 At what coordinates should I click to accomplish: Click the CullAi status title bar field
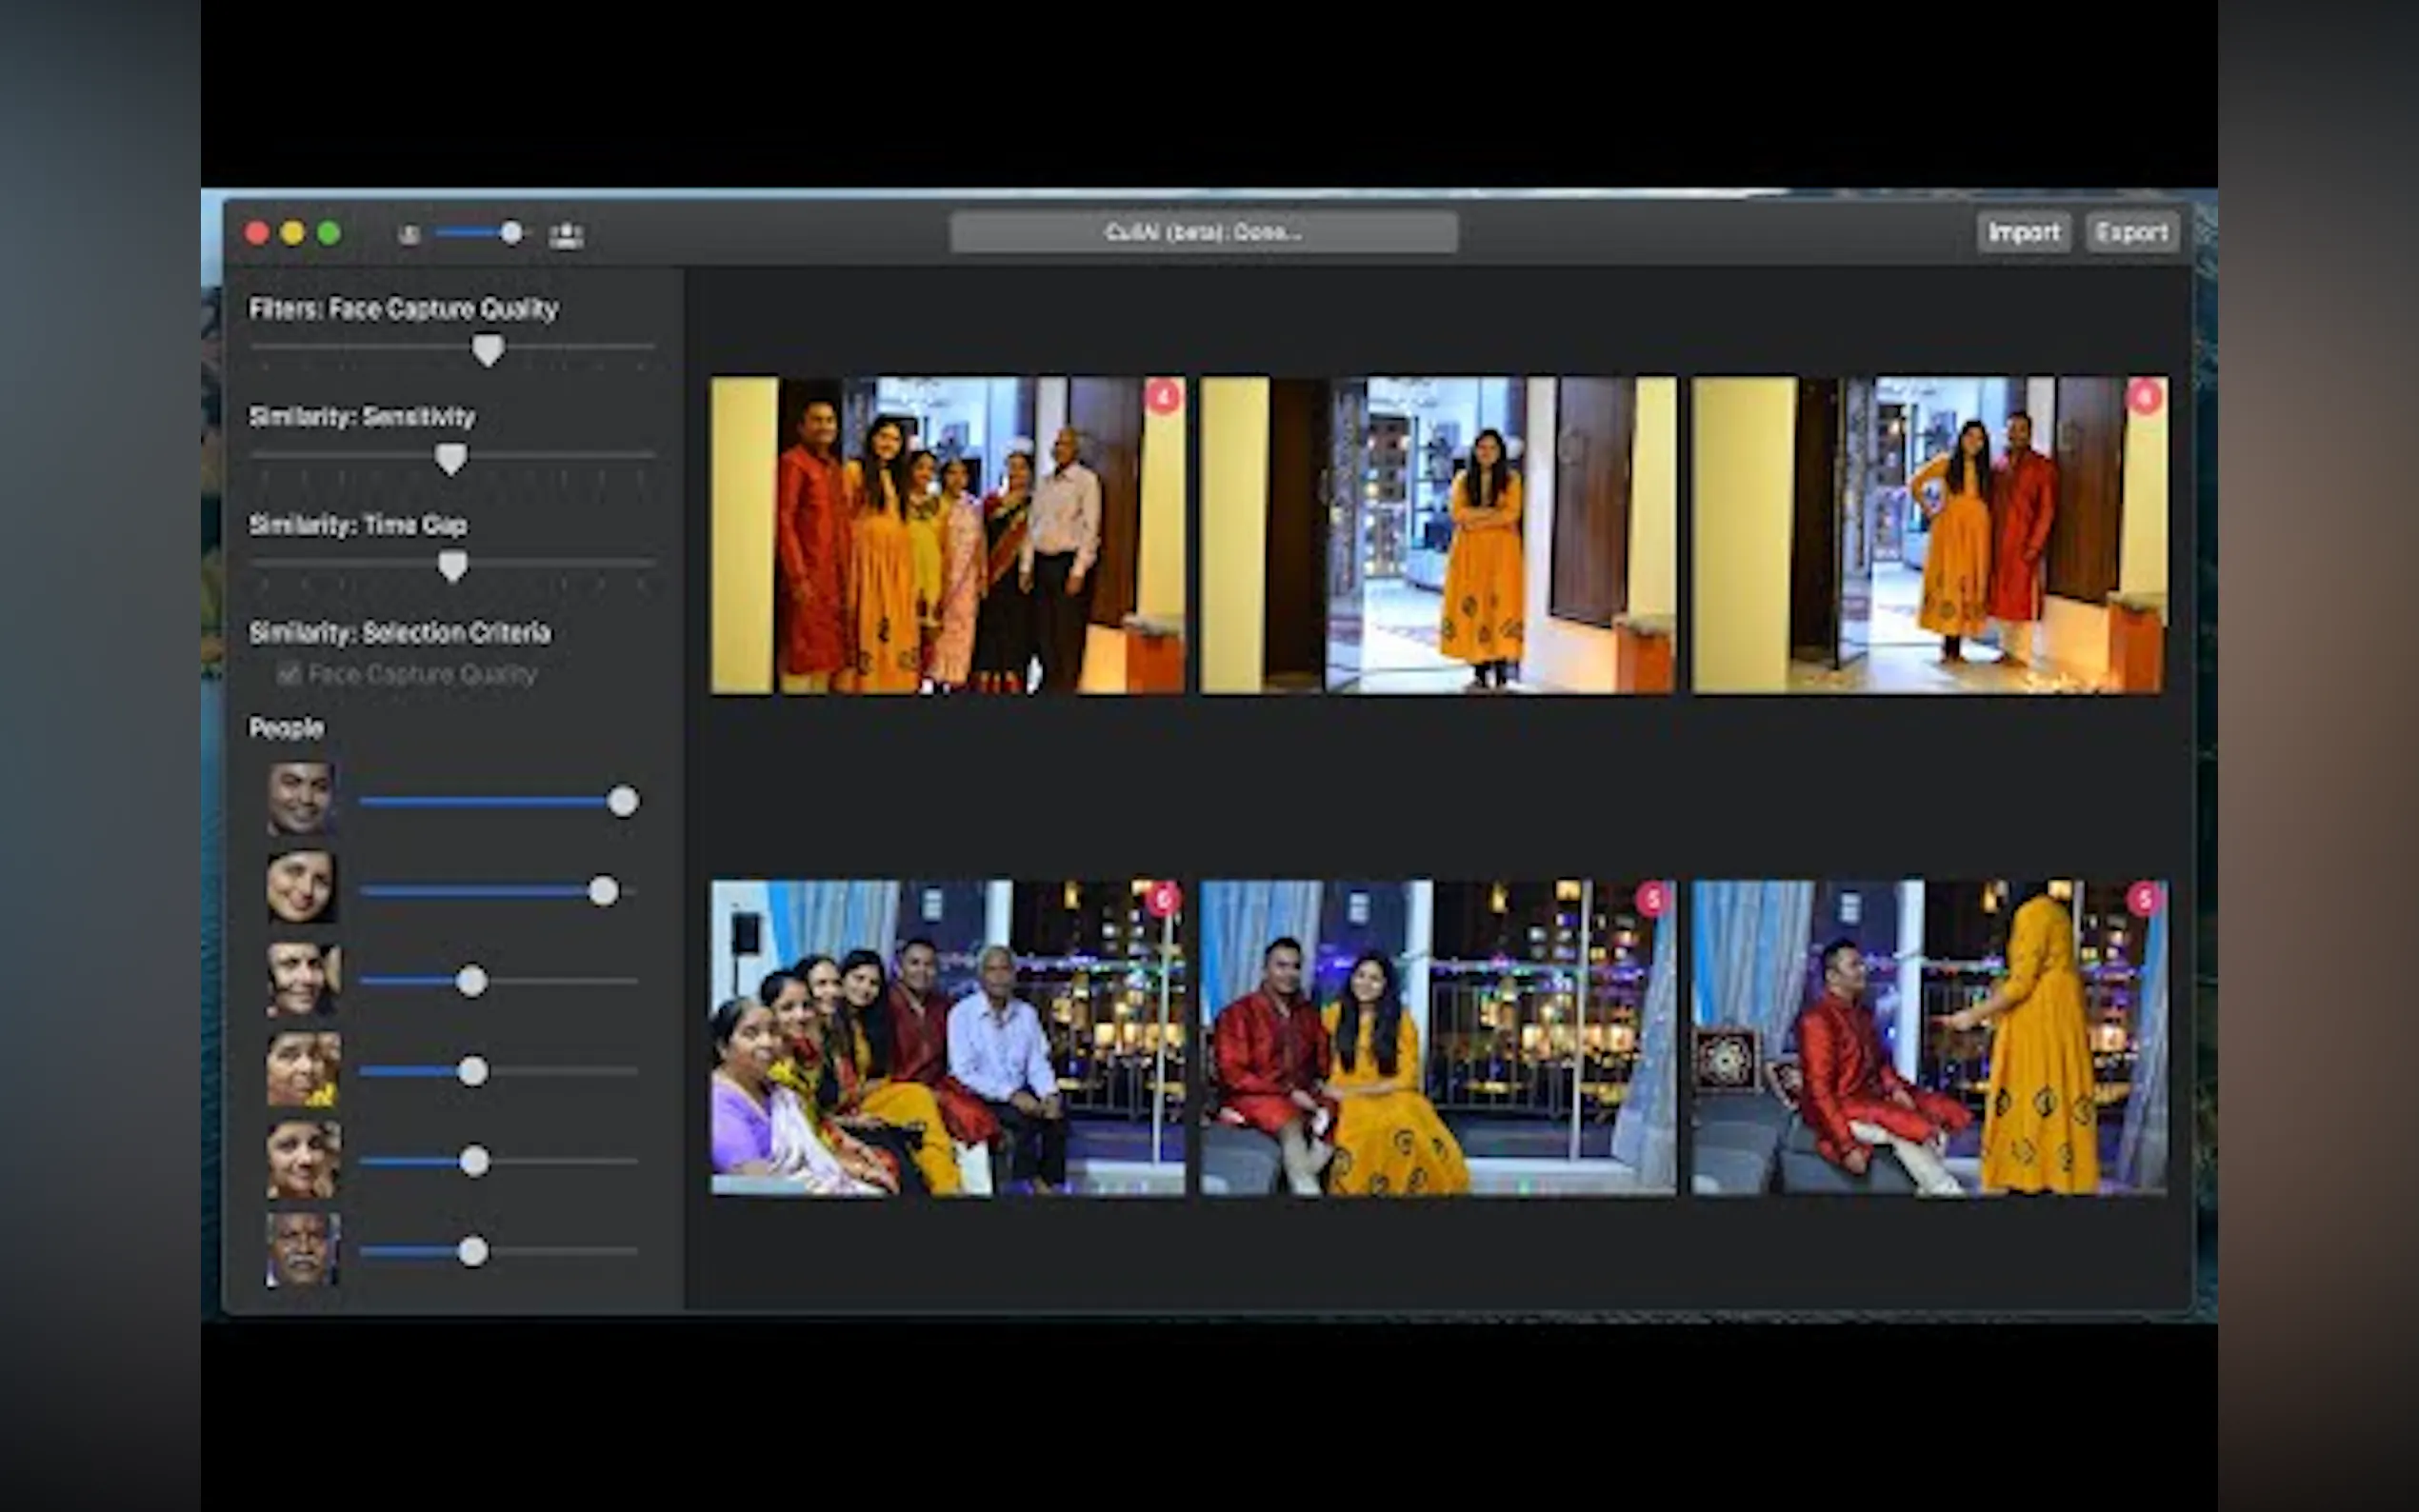[x=1203, y=232]
